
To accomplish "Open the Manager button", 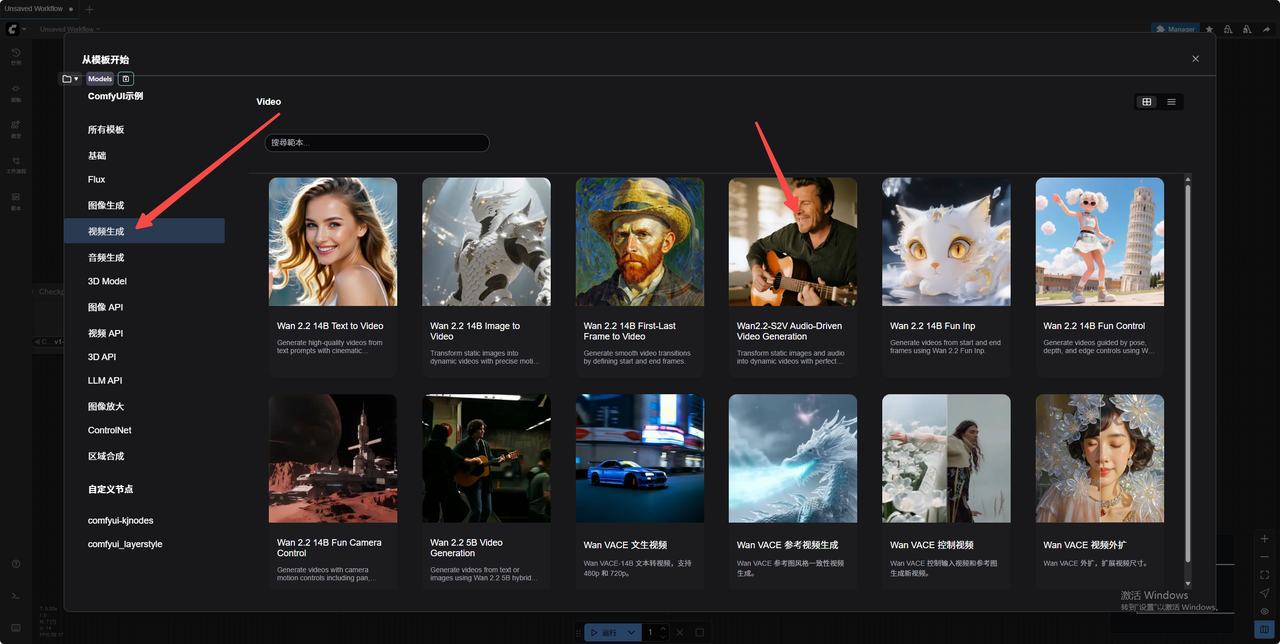I will [1175, 30].
